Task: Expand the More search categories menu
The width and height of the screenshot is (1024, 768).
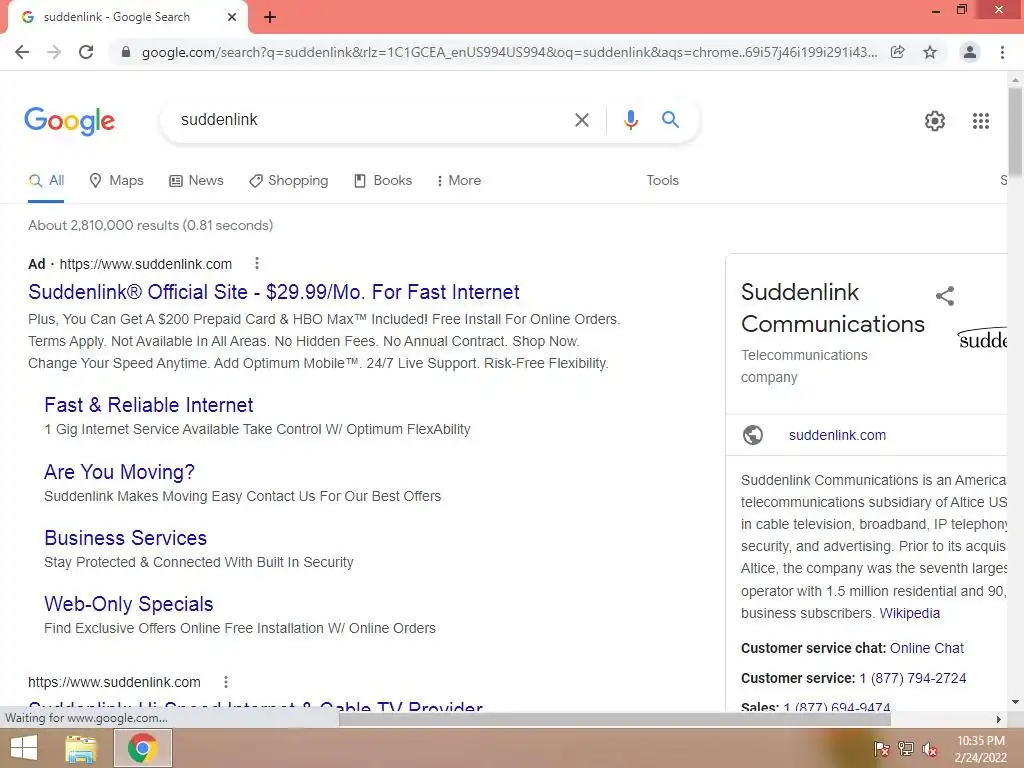Action: tap(458, 181)
